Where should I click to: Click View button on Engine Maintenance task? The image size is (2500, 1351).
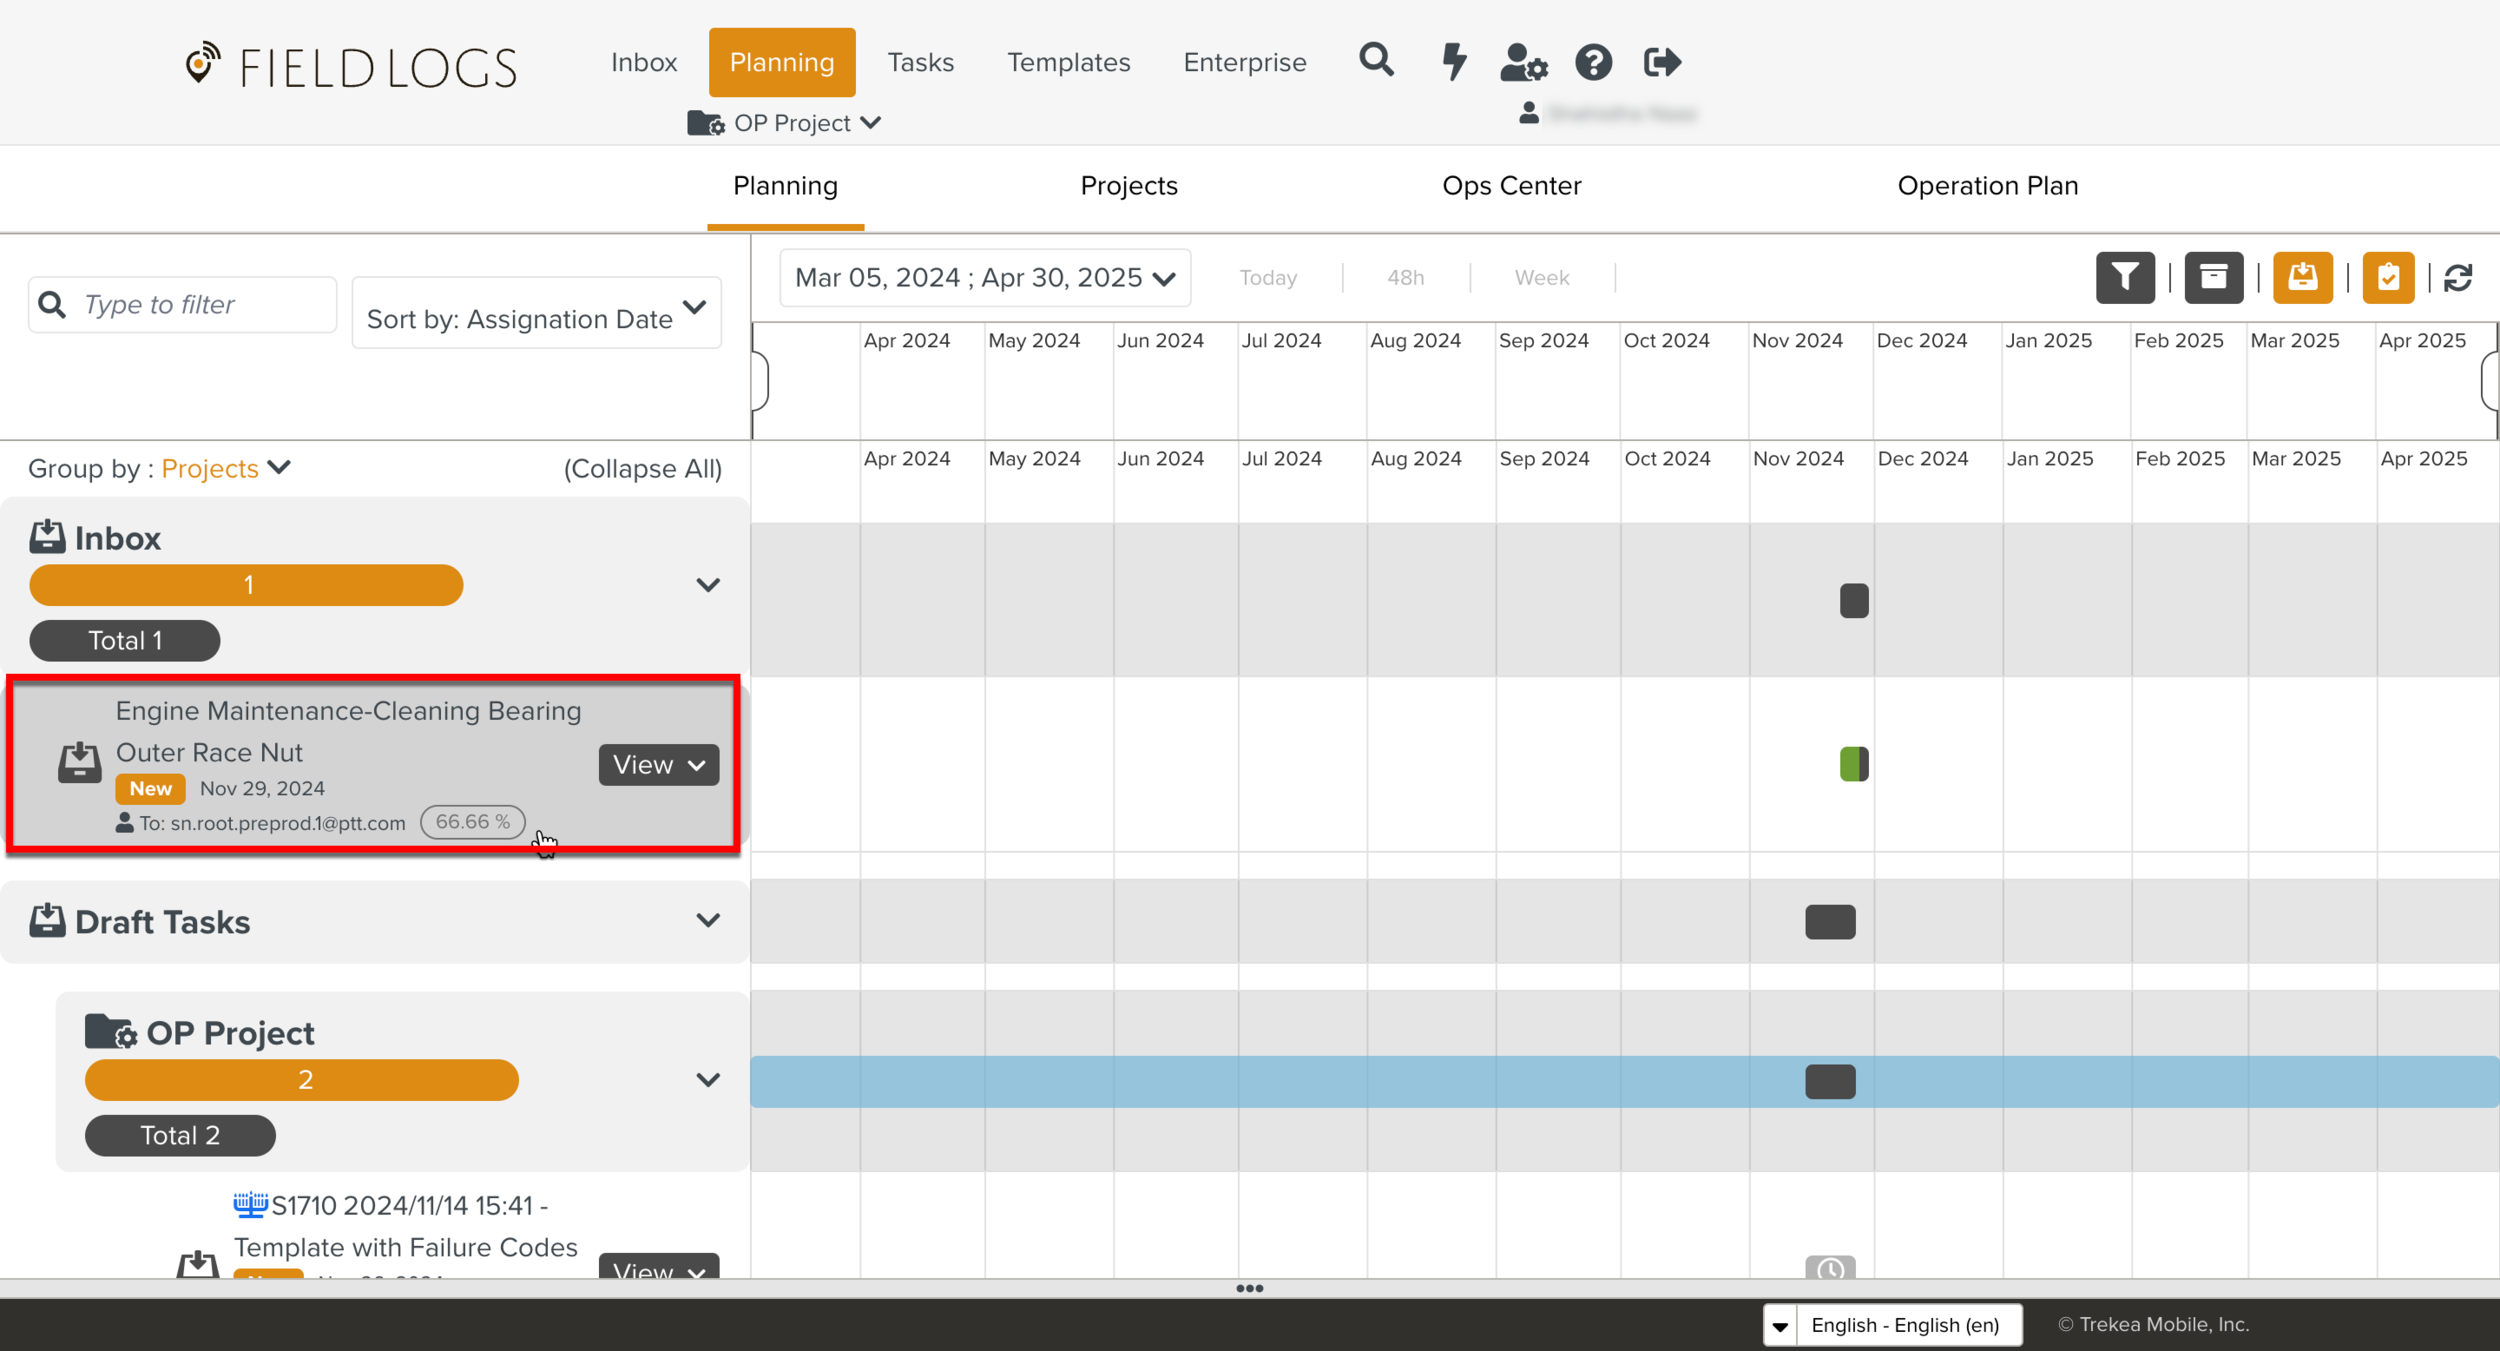[x=658, y=765]
